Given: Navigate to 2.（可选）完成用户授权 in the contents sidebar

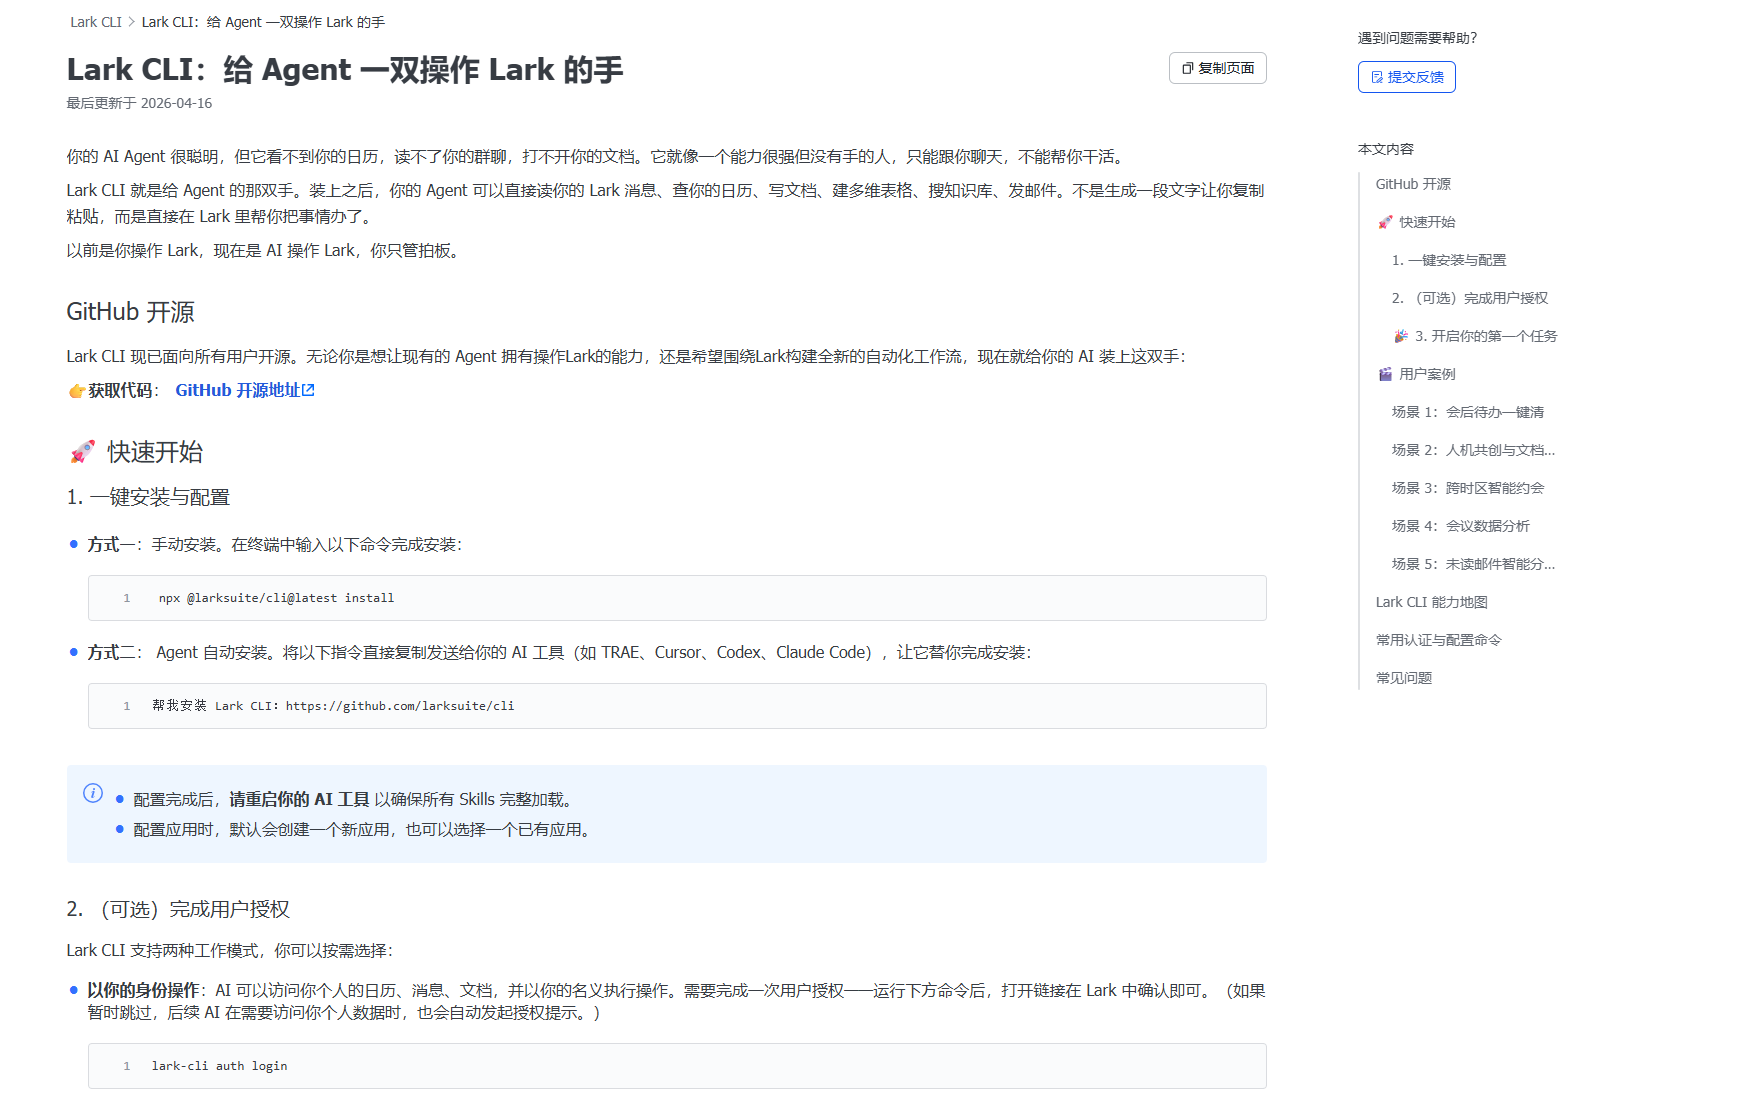Looking at the screenshot, I should point(1470,298).
